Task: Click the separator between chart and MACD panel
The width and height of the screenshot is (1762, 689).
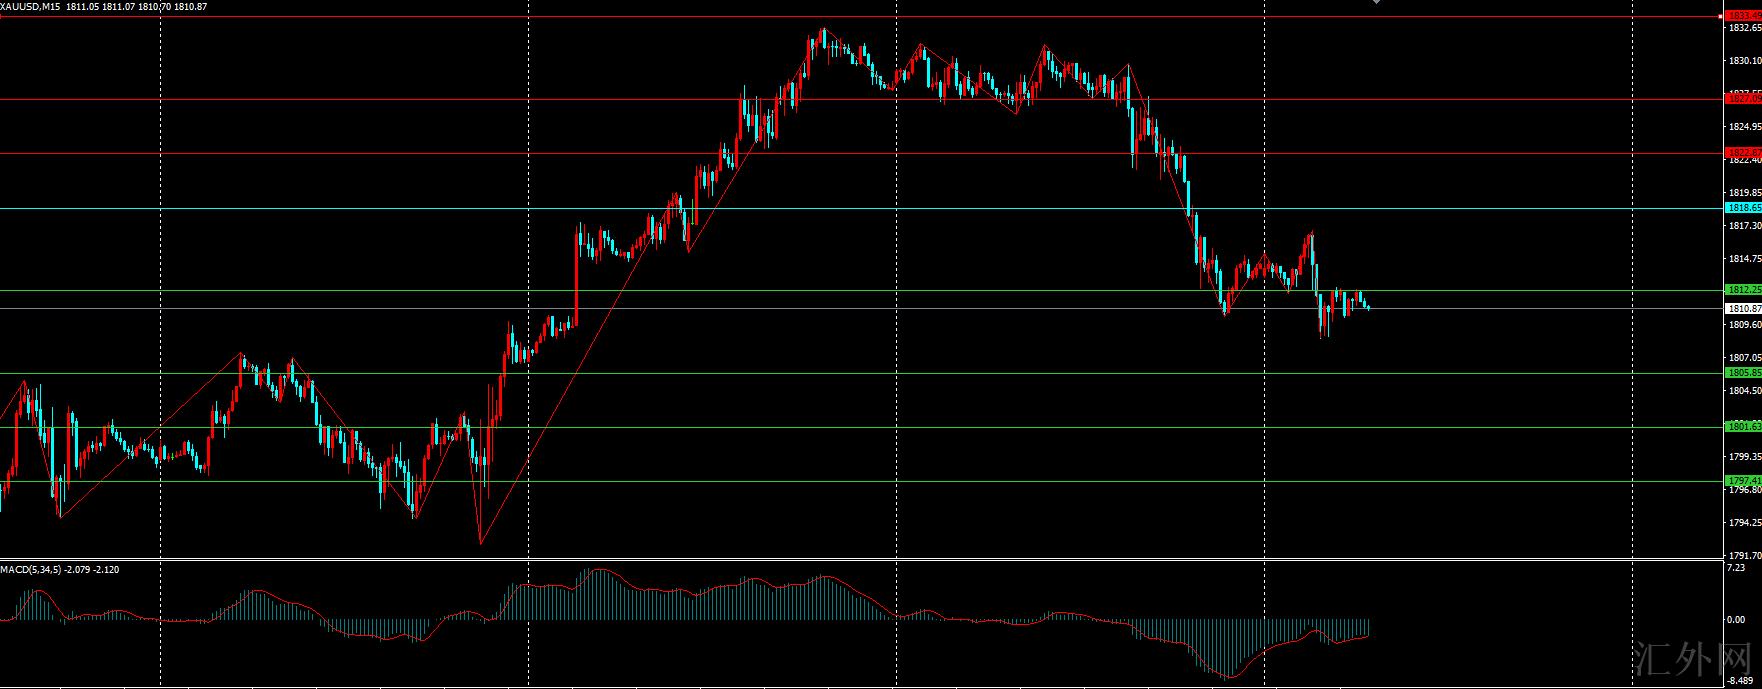Action: coord(860,560)
